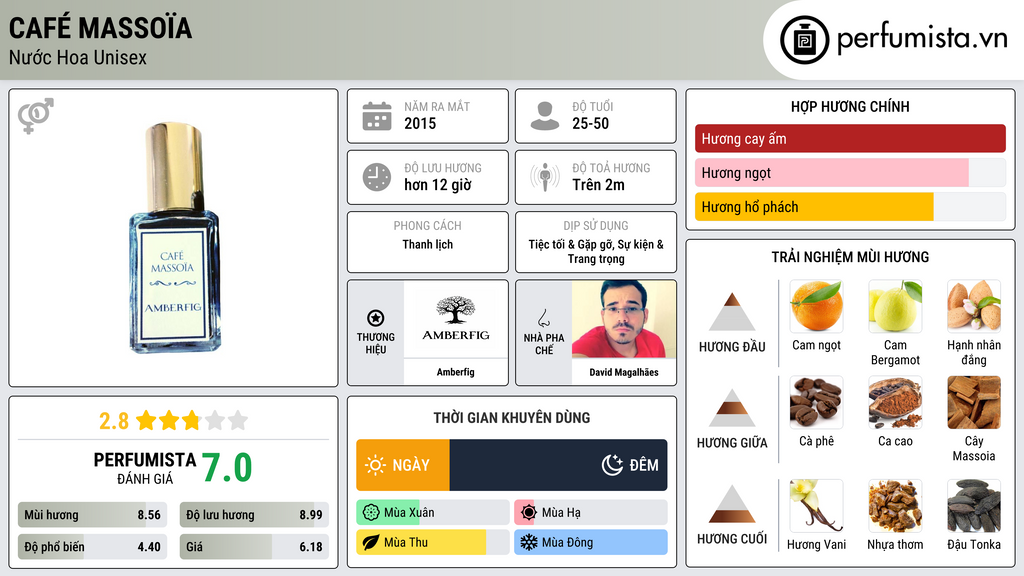Click the calendar icon beside Năm ra mắt

click(377, 116)
